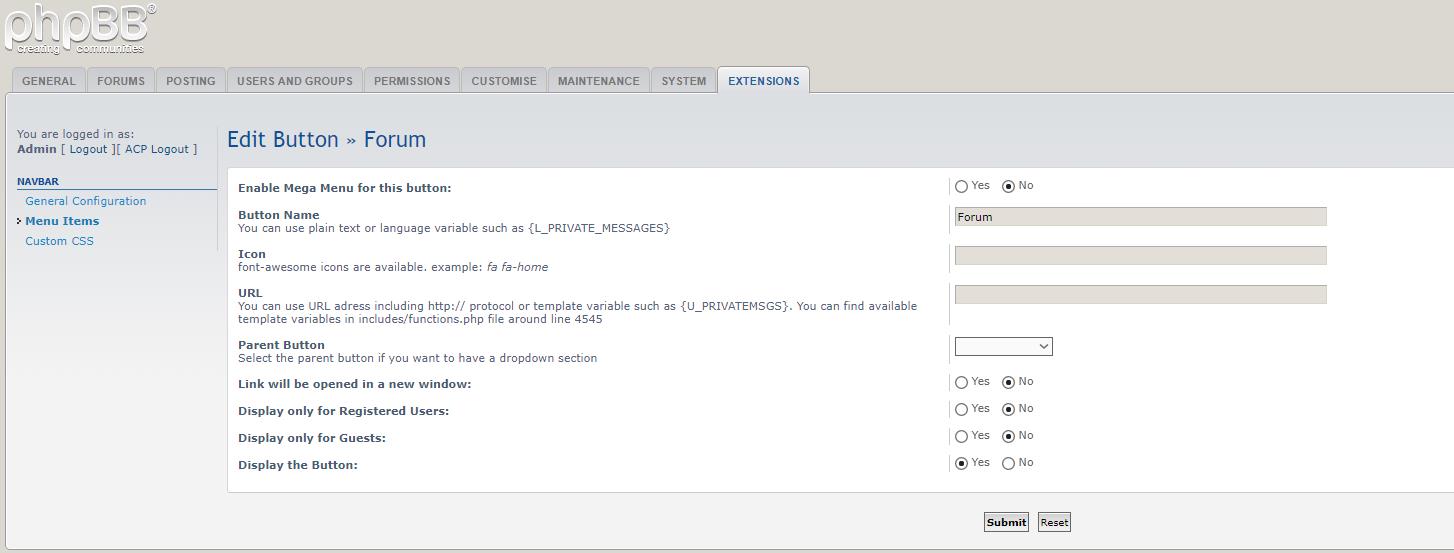Select No for Enable Mega Menu
This screenshot has width=1454, height=553.
(x=1008, y=186)
